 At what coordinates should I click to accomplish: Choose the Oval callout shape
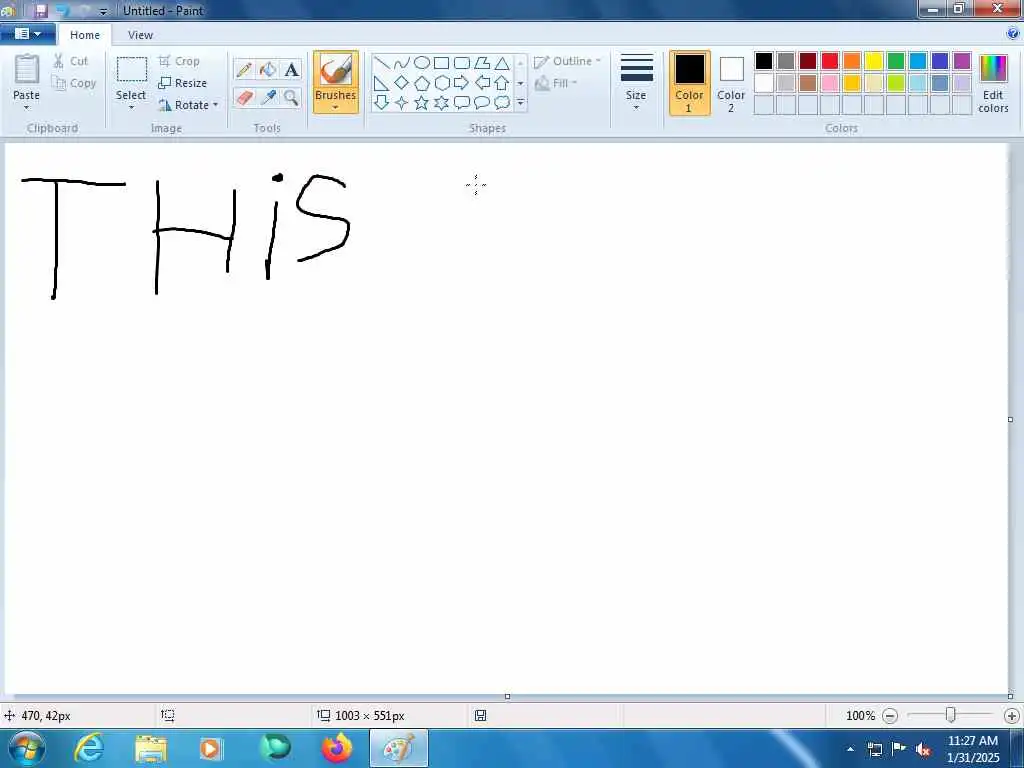[482, 103]
